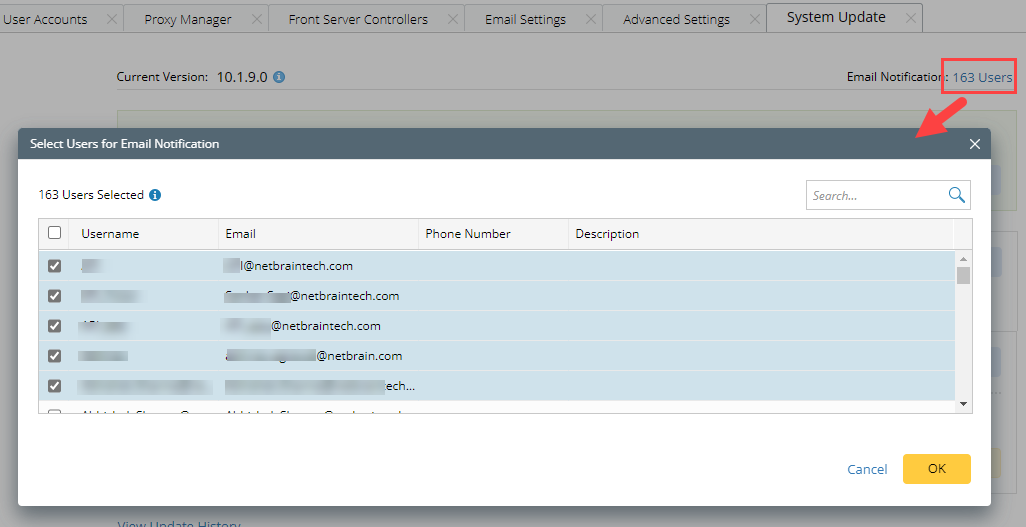Switch to Front Server Controllers tab
This screenshot has height=527, width=1026.
click(358, 19)
